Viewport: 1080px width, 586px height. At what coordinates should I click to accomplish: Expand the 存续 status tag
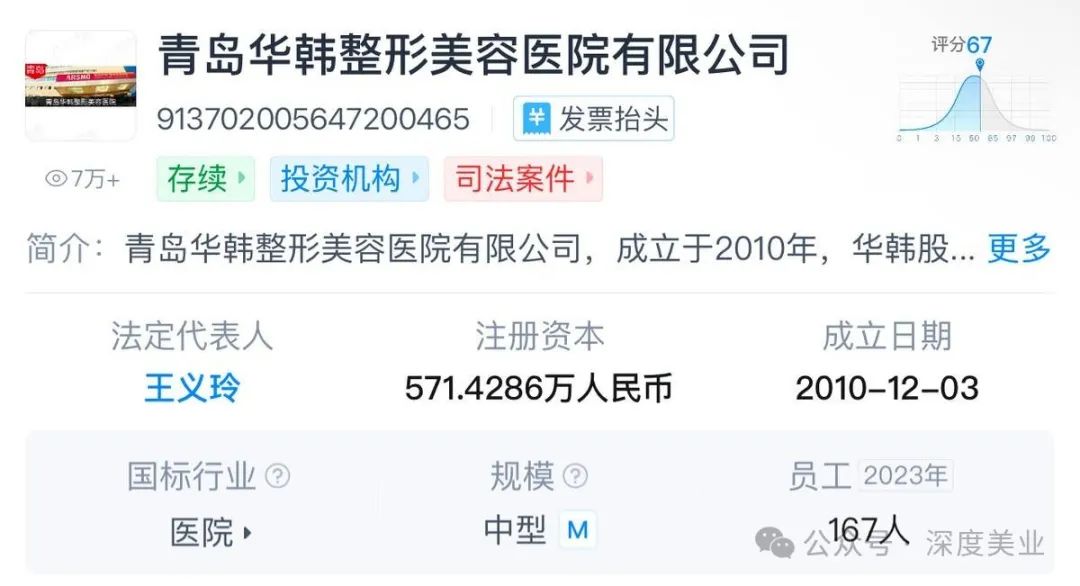pos(205,179)
